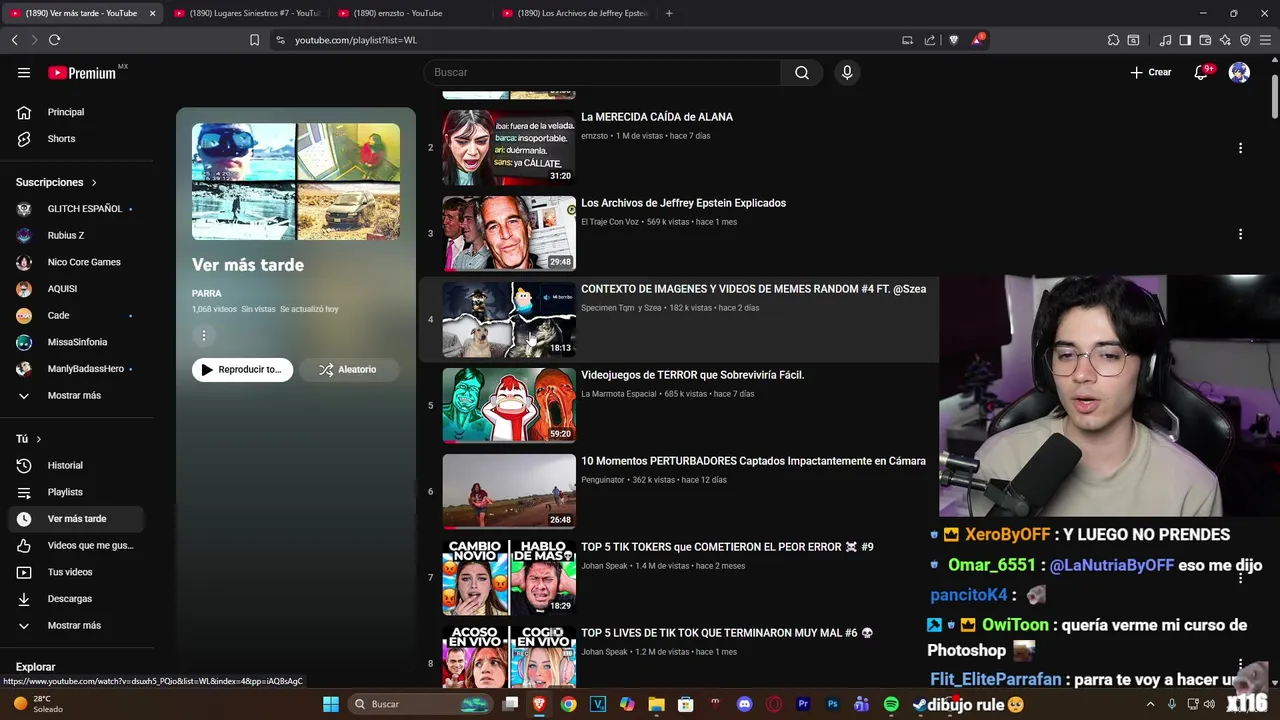Click TOP 5 TIK TOKERS video thumbnail
The width and height of the screenshot is (1280, 720).
509,578
